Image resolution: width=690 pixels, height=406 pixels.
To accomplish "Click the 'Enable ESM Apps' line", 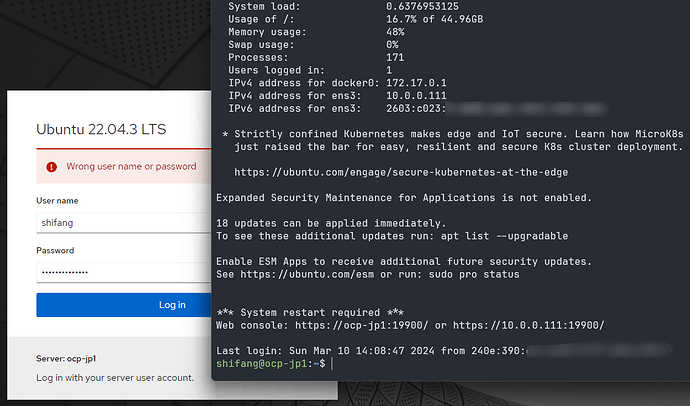I will (x=404, y=262).
